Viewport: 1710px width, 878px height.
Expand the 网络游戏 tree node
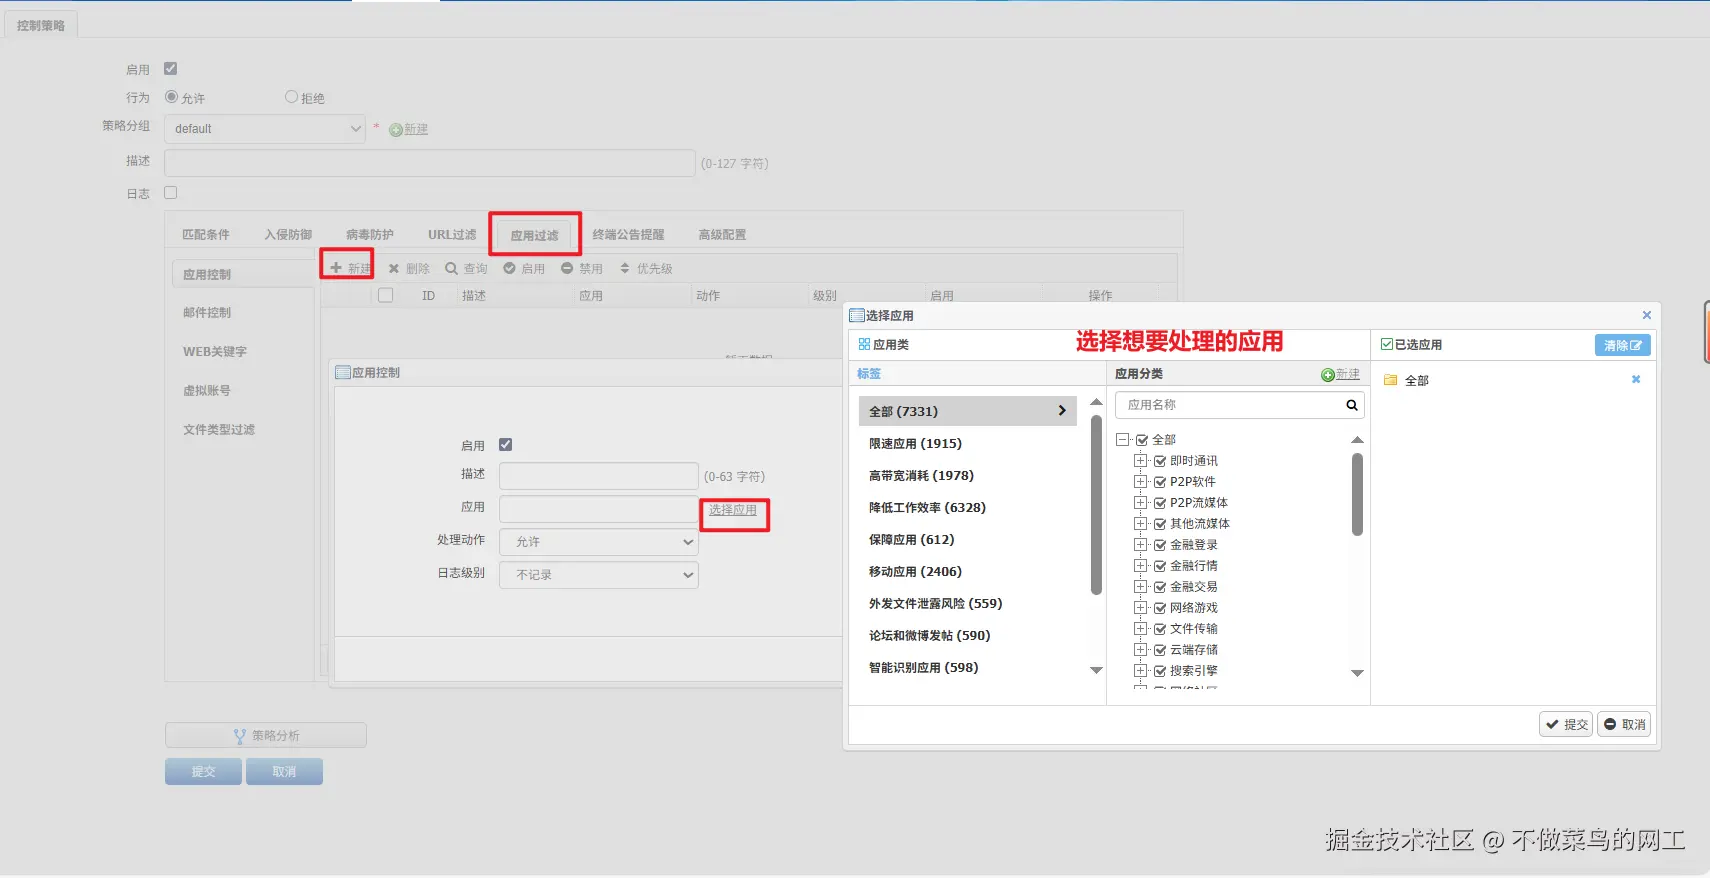coord(1140,607)
